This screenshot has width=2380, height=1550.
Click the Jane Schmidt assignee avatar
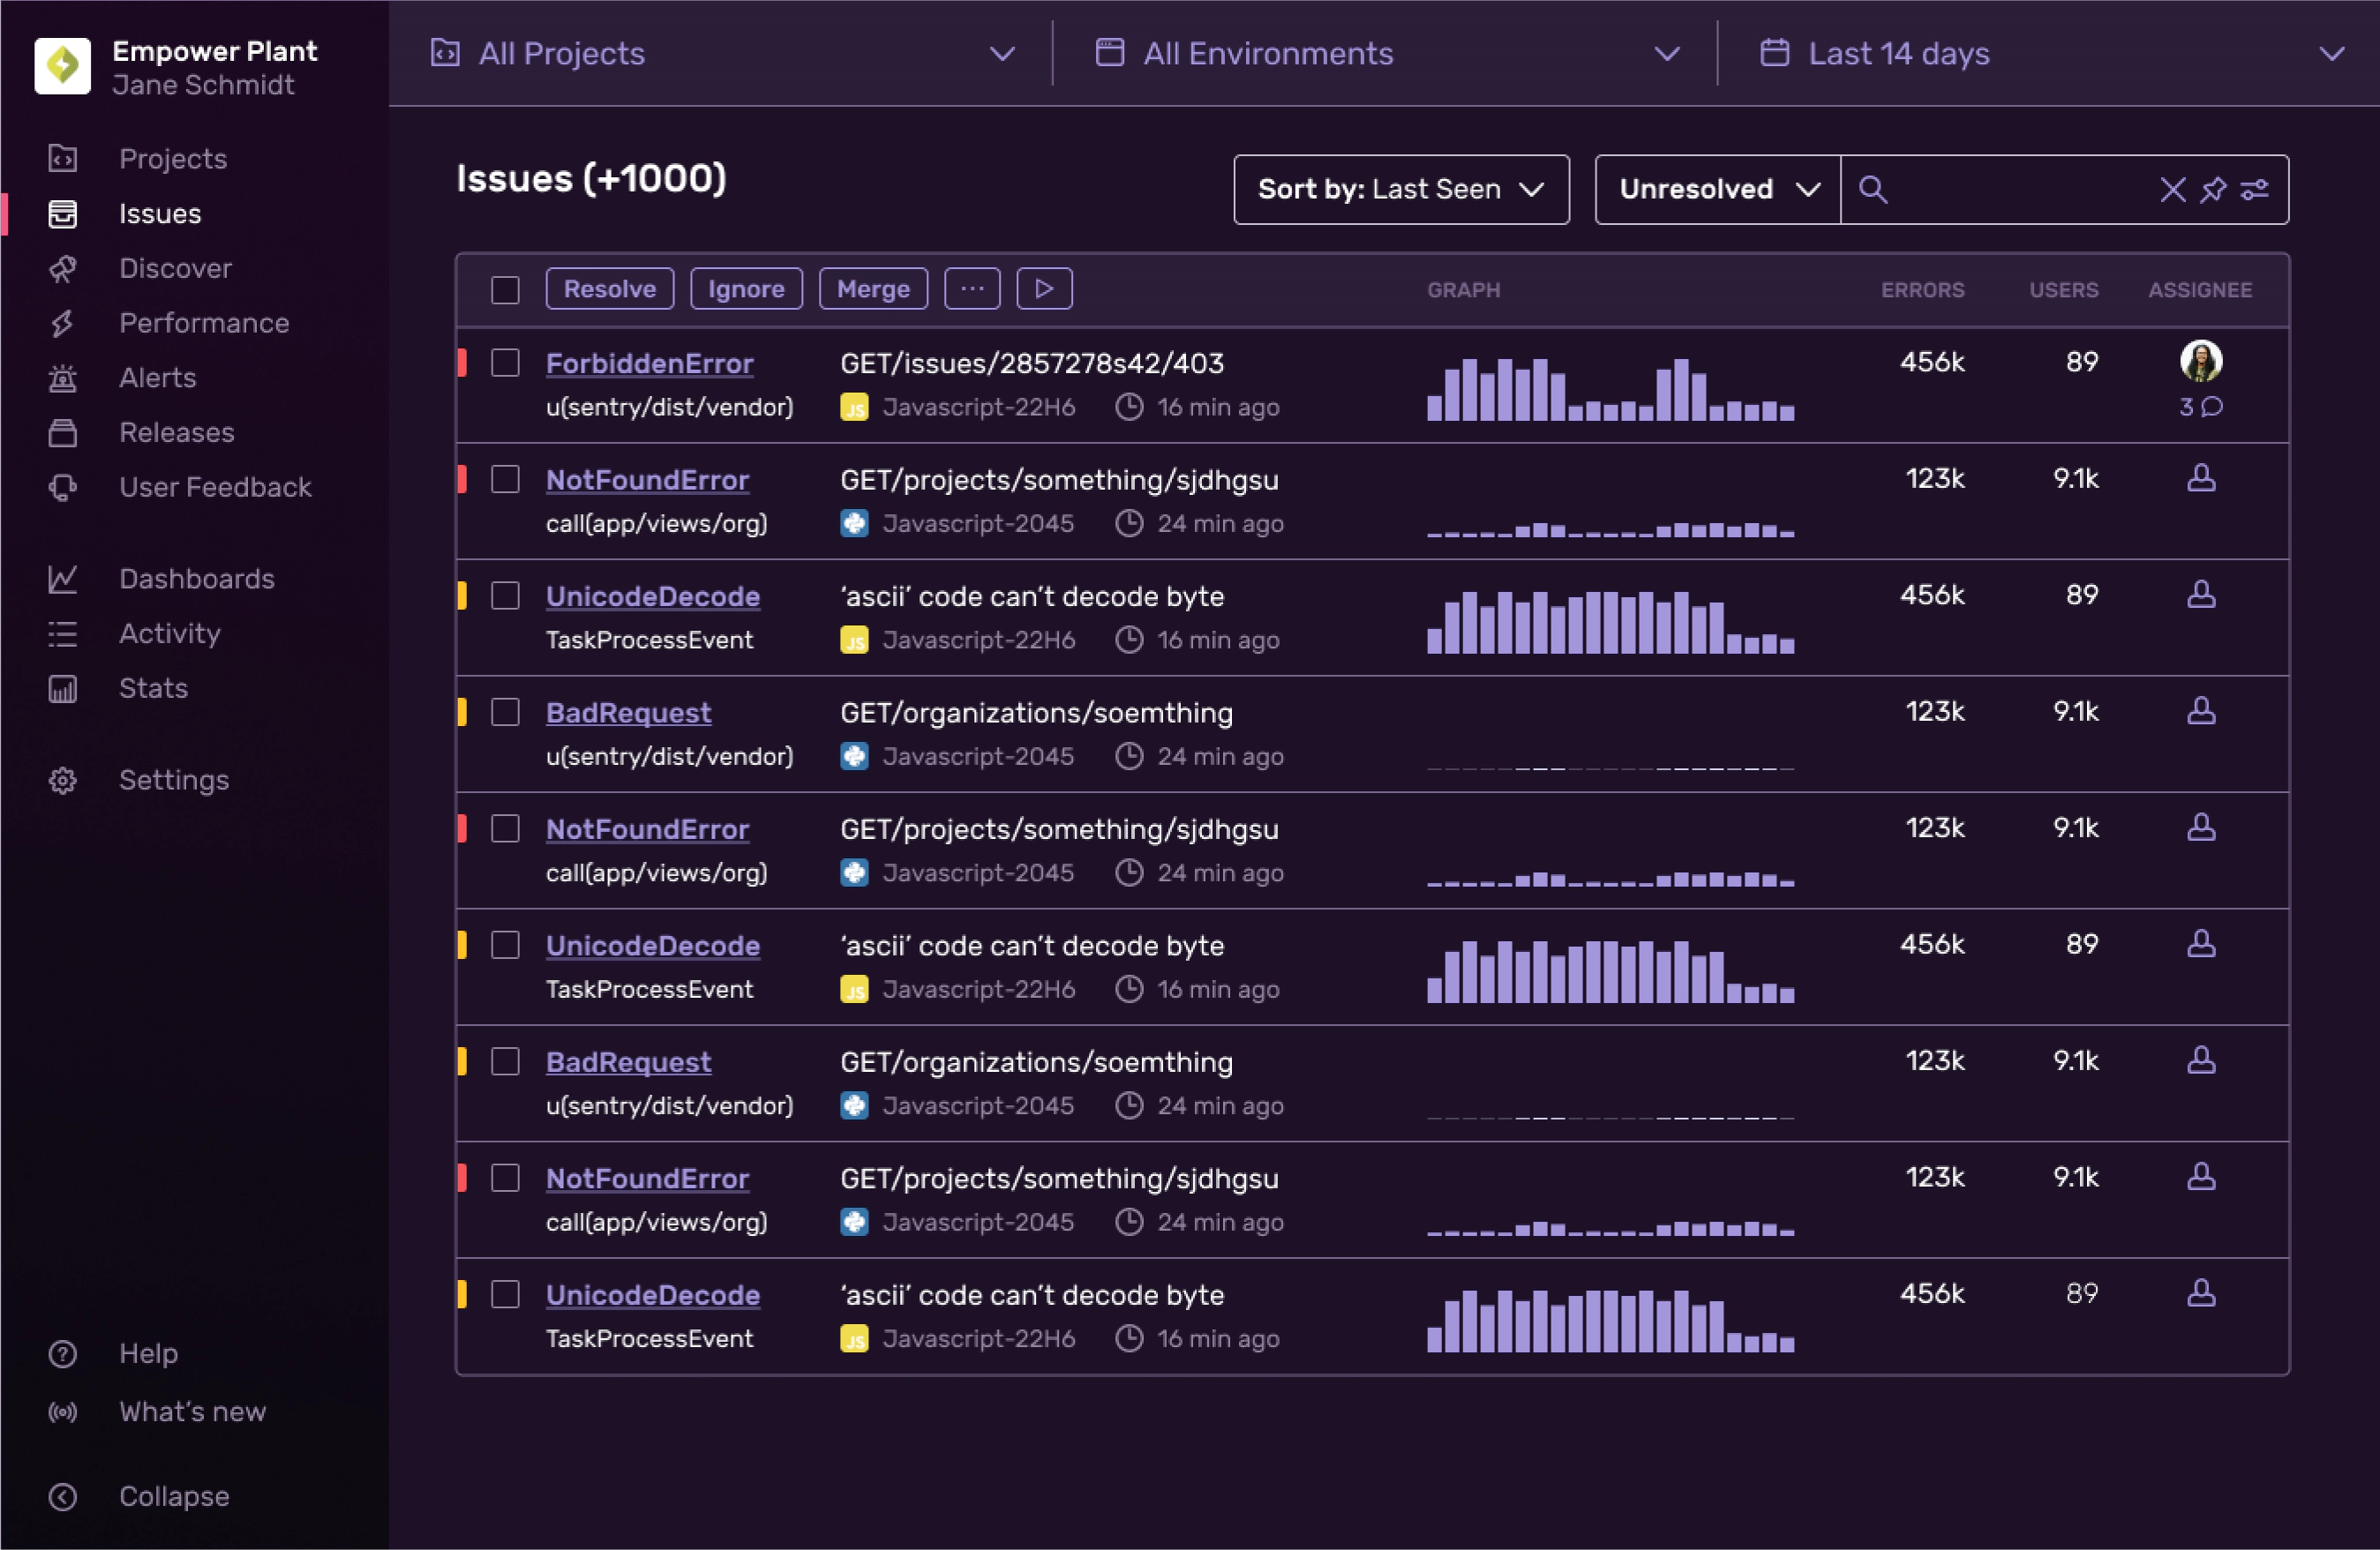point(2201,361)
